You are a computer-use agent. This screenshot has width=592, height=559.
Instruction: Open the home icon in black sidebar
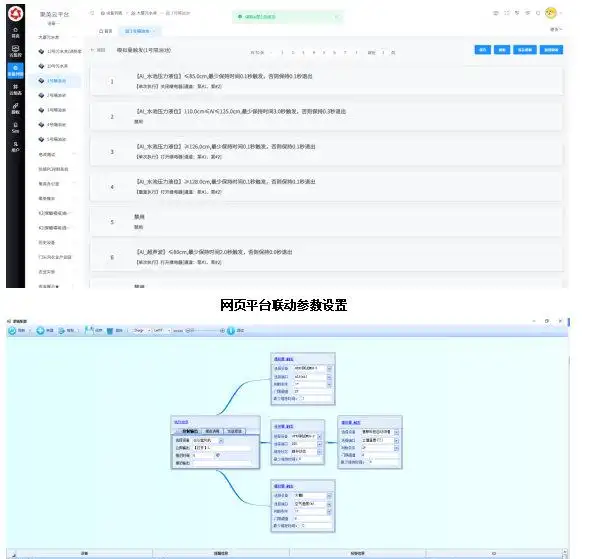point(15,32)
